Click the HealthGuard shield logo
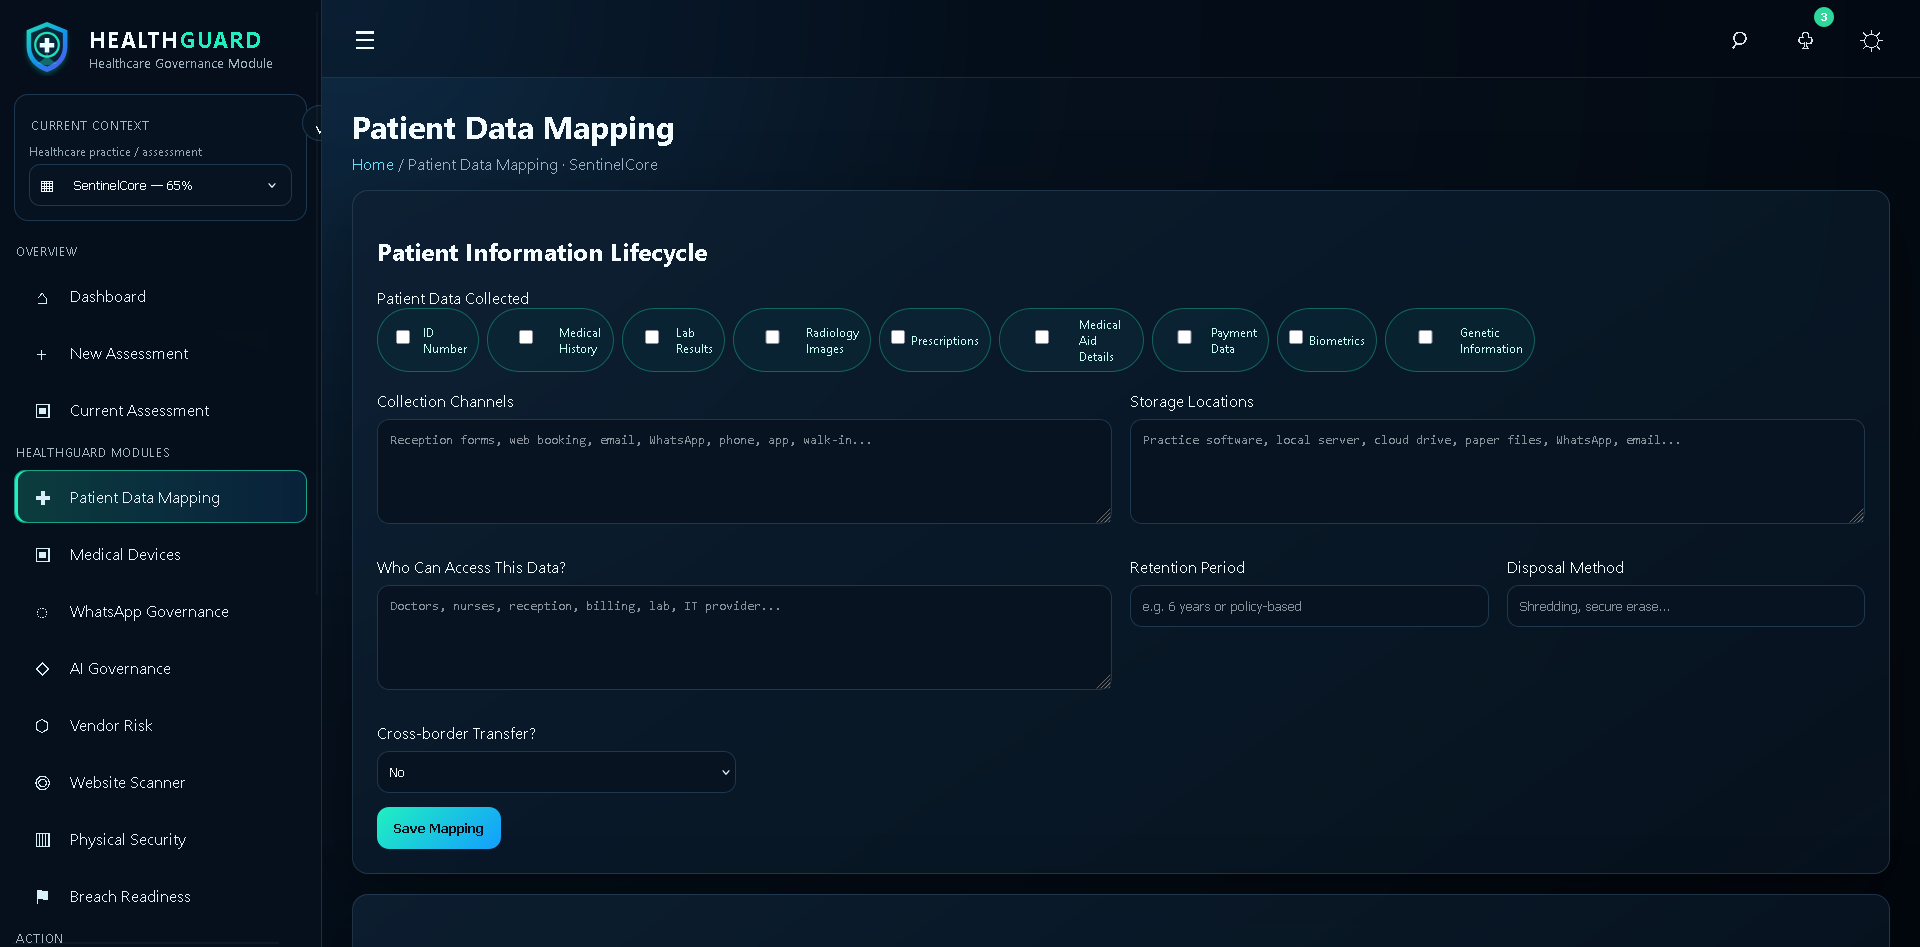The height and width of the screenshot is (947, 1920). click(46, 46)
